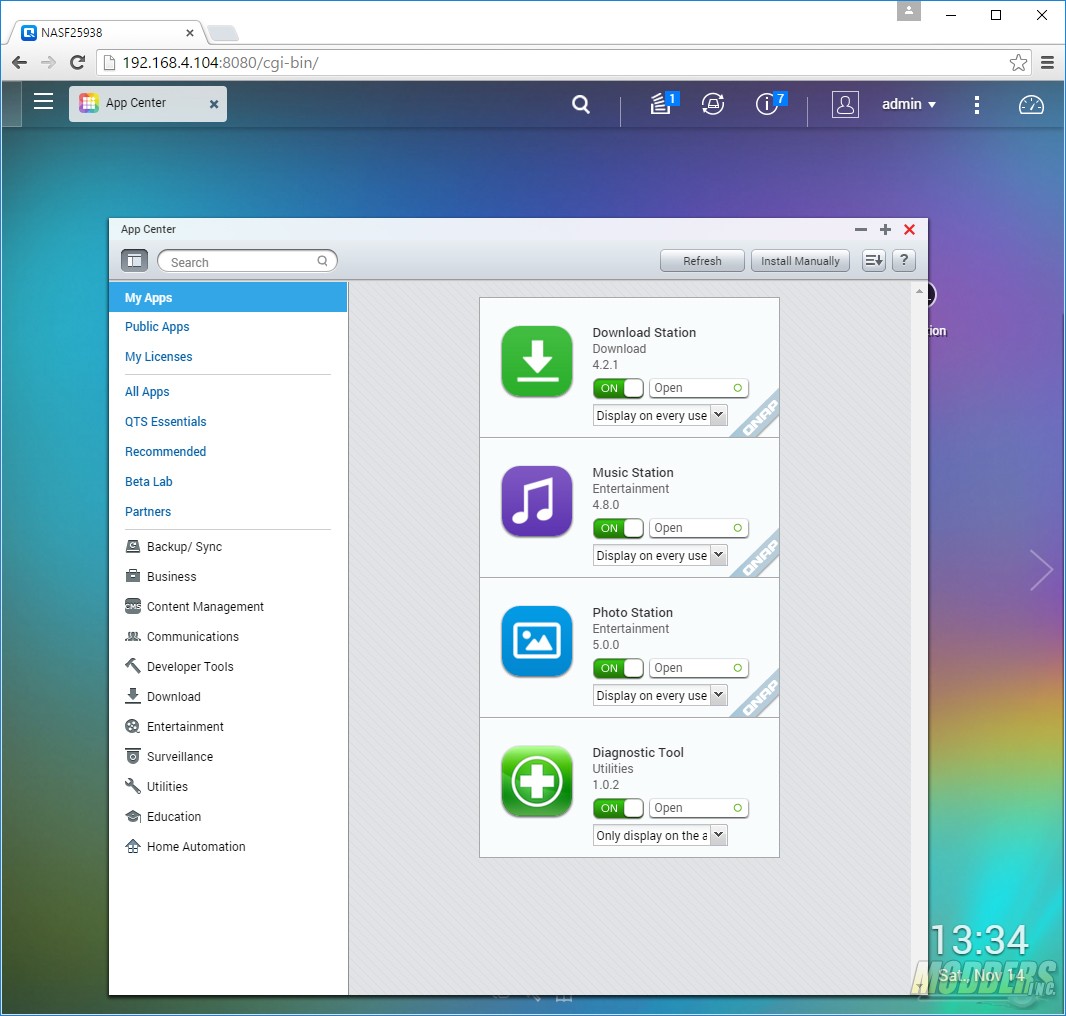Image resolution: width=1066 pixels, height=1016 pixels.
Task: Click the Music Station app icon
Action: (537, 501)
